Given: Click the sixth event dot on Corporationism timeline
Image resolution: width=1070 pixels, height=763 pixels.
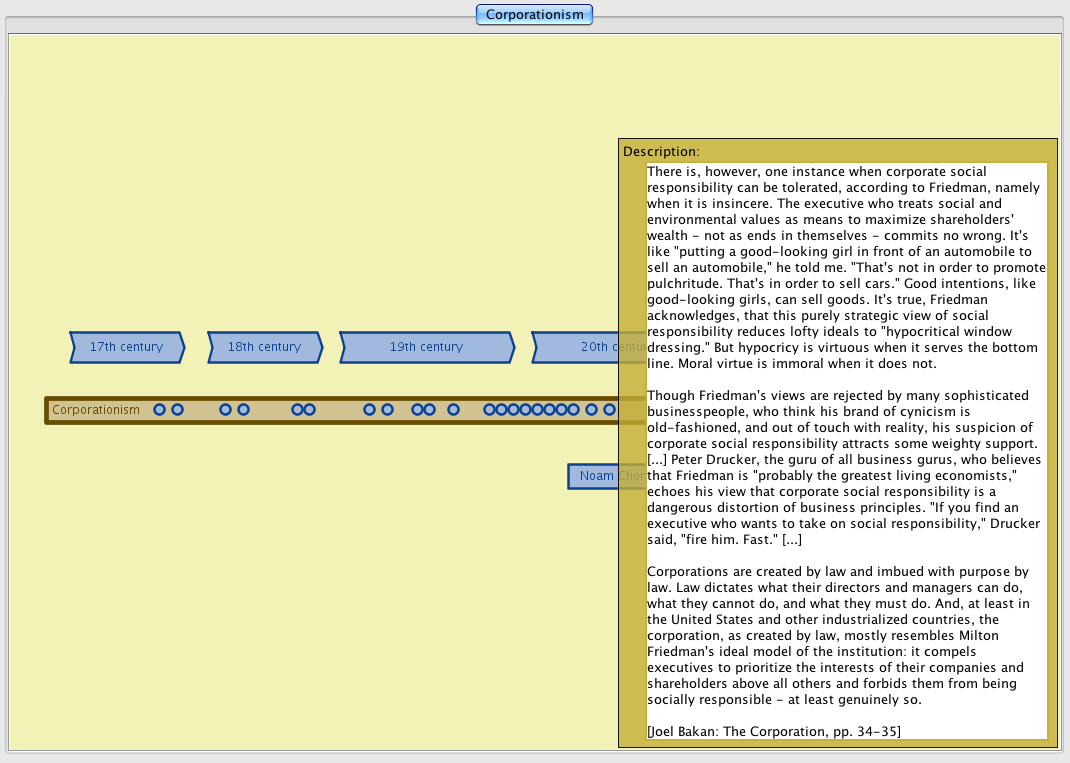Looking at the screenshot, I should click(x=310, y=410).
